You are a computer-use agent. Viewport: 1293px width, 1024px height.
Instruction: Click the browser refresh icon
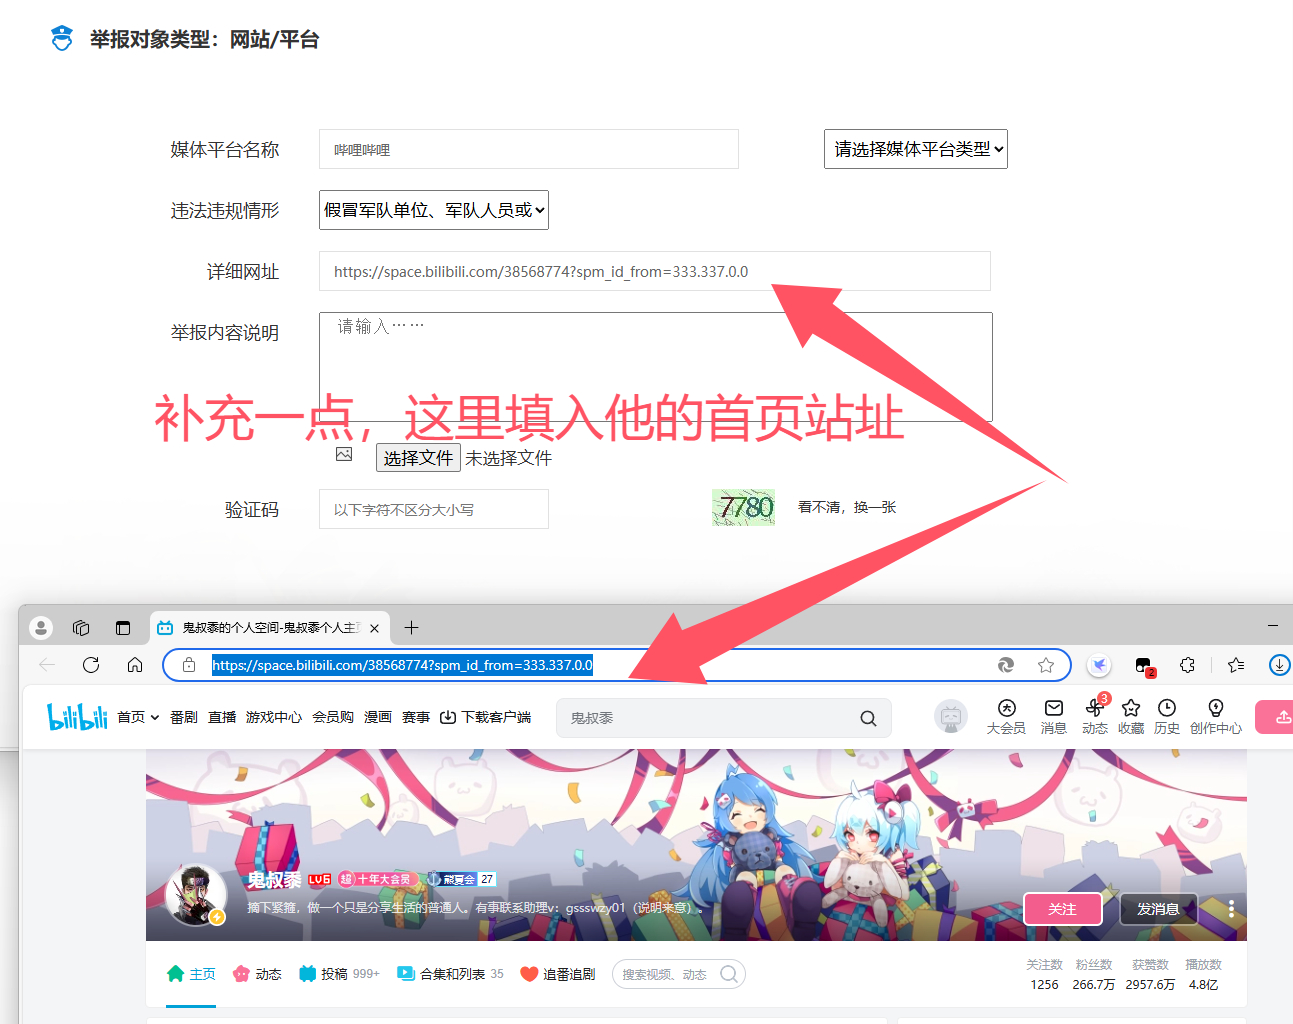click(x=91, y=665)
